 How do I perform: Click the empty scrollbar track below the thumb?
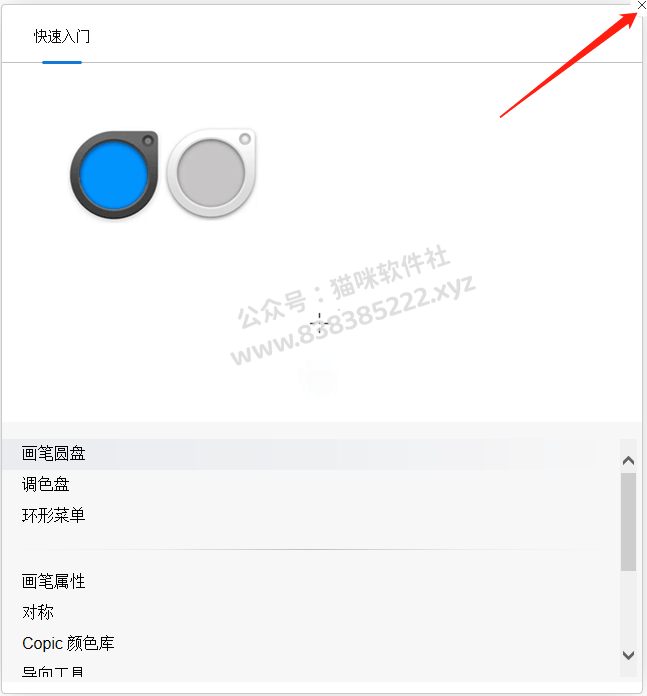coord(628,608)
